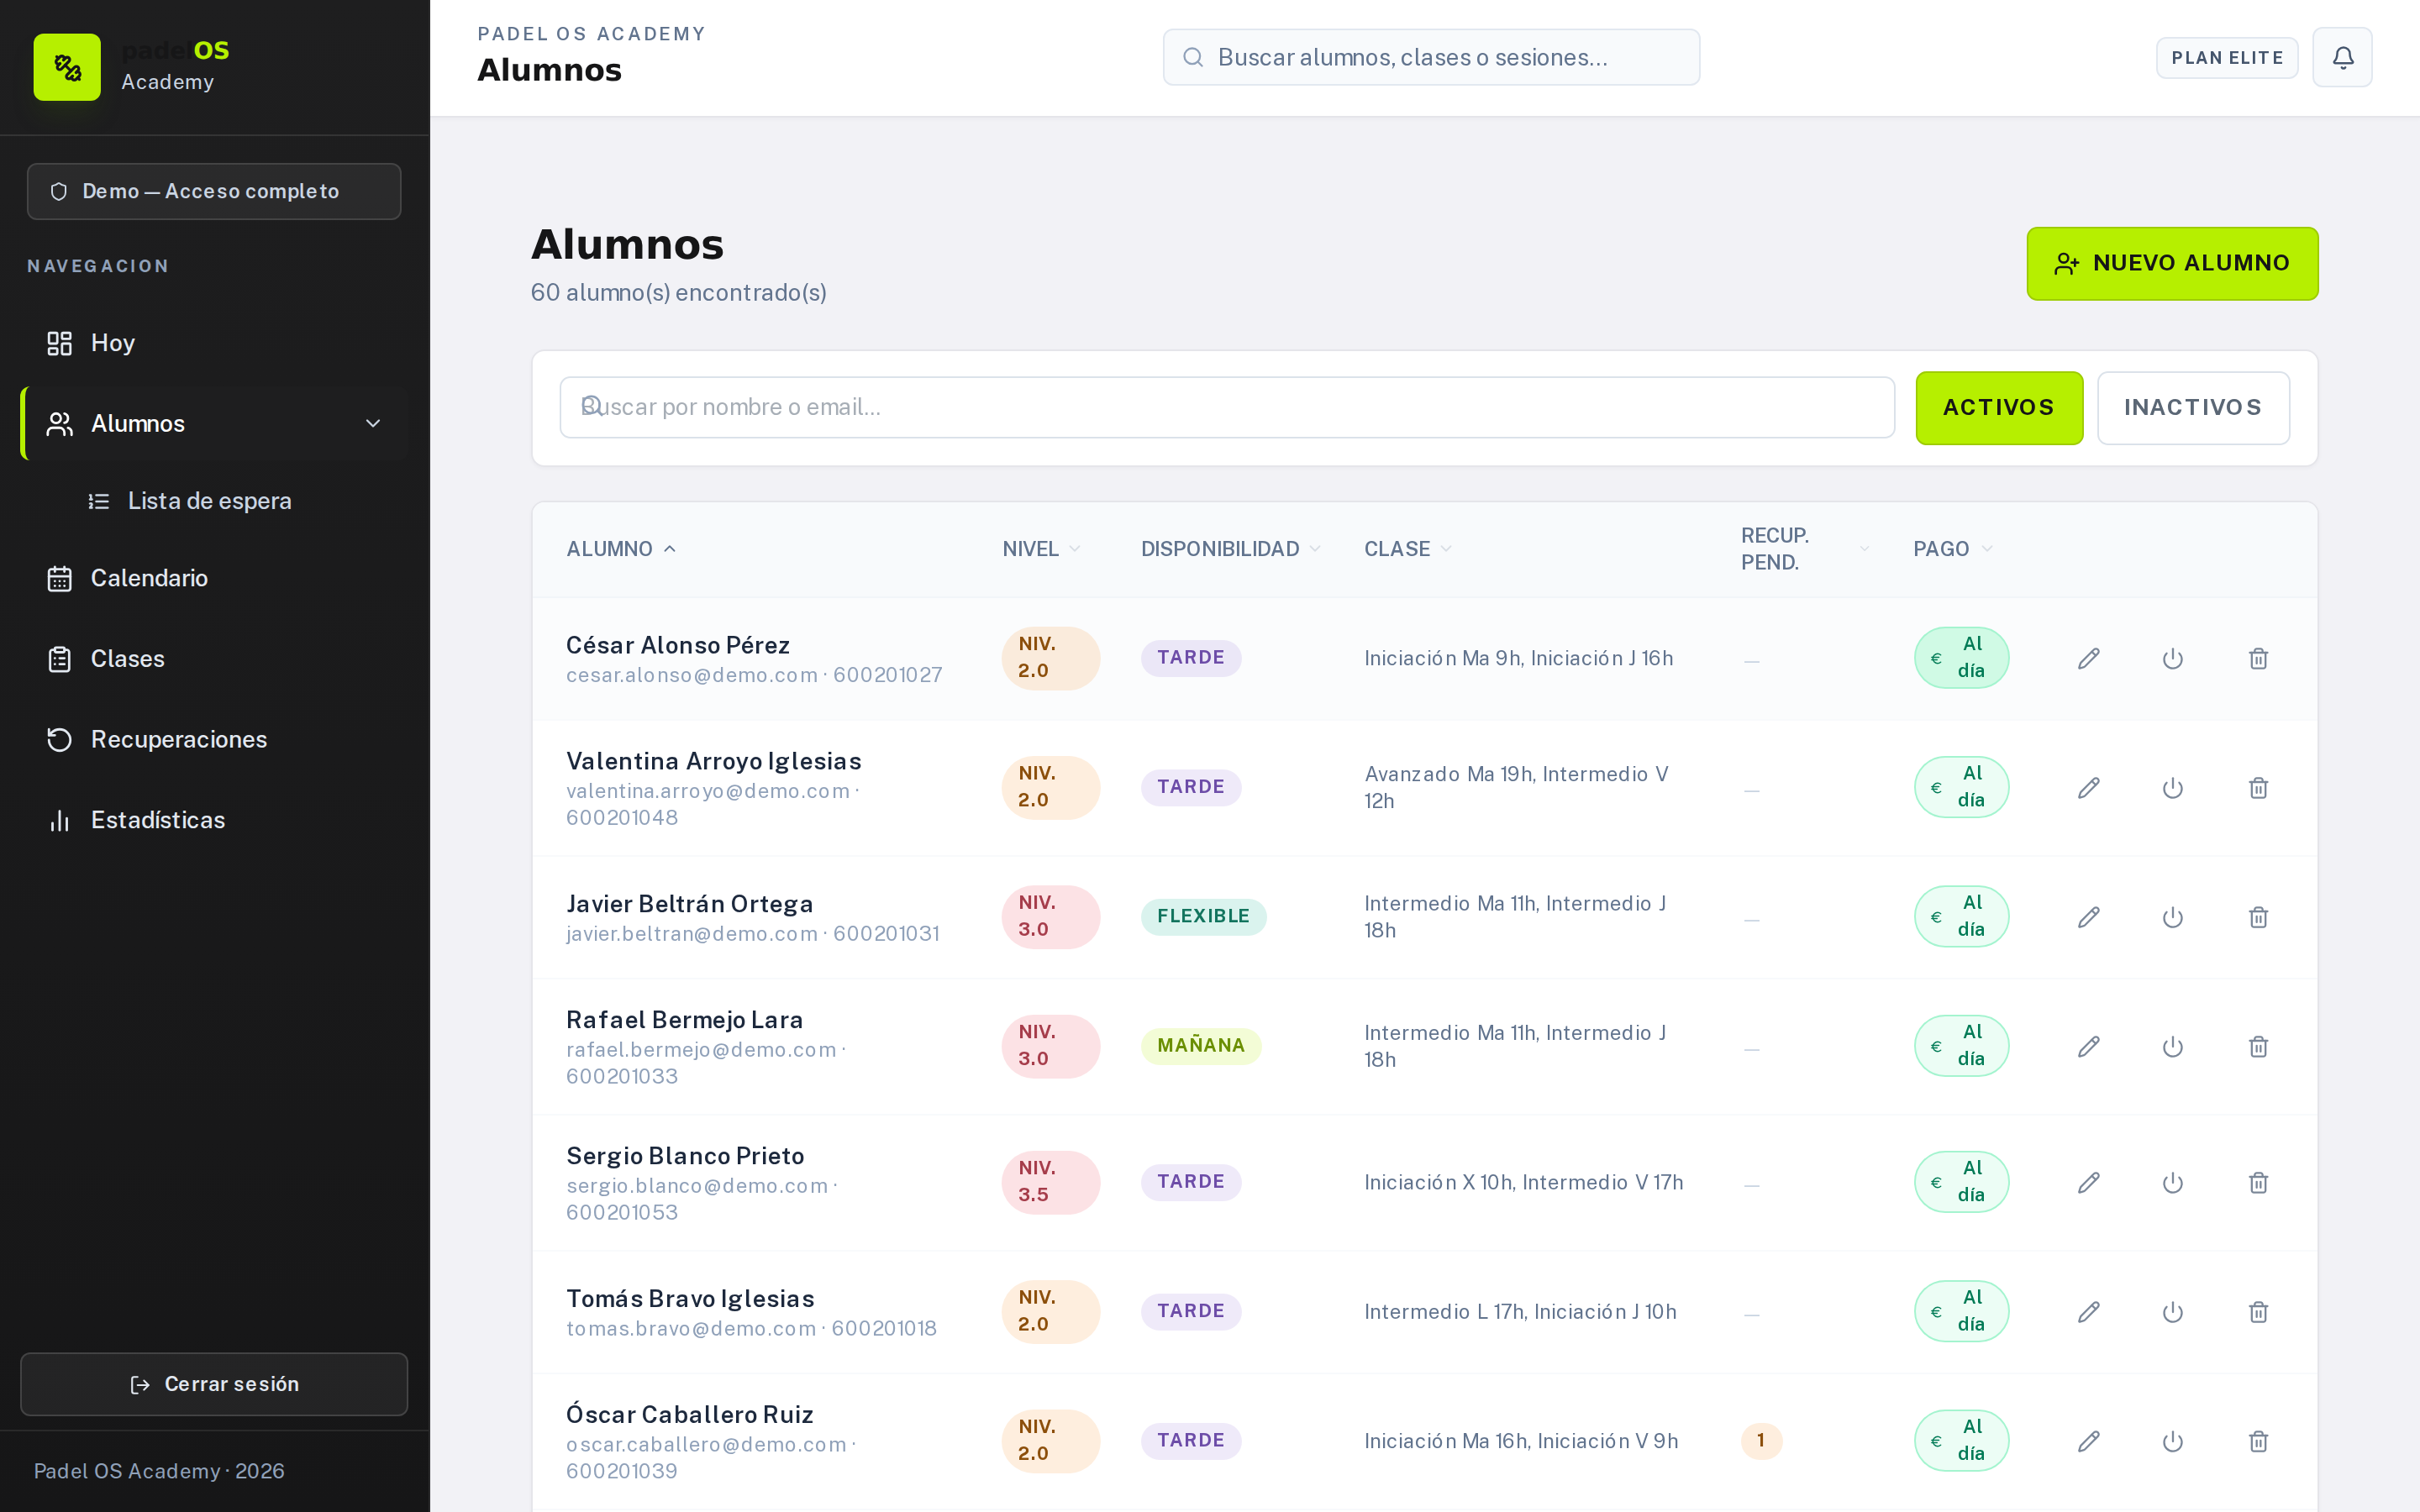This screenshot has height=1512, width=2420.
Task: Click 60 alumno(s) encontrado(s) text
Action: click(678, 292)
